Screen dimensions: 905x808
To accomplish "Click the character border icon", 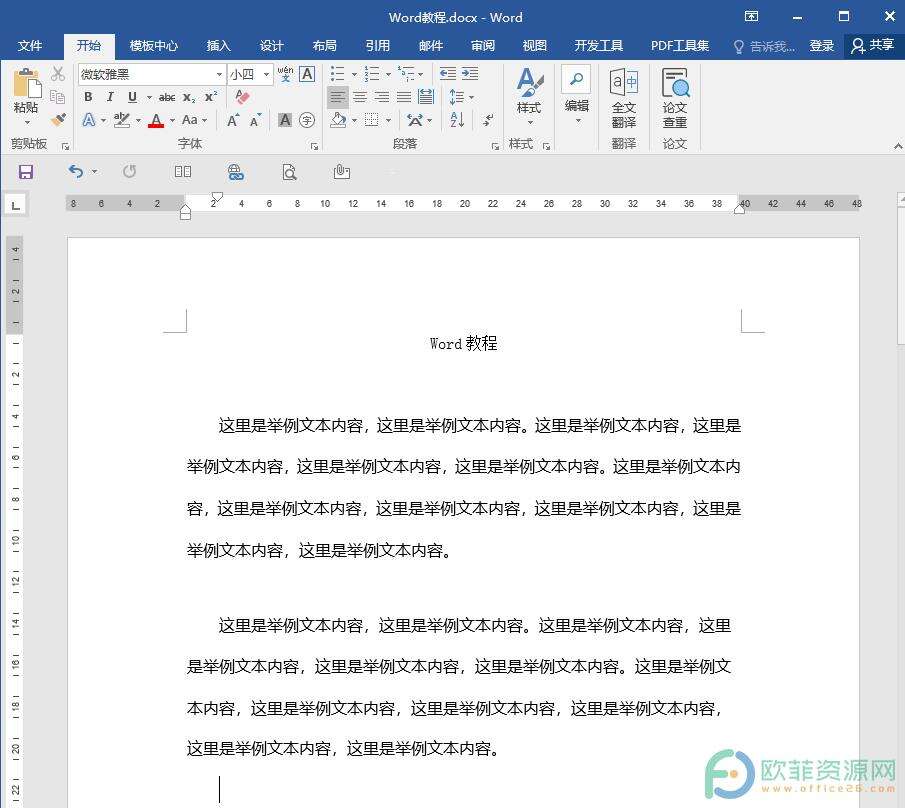I will coord(307,74).
